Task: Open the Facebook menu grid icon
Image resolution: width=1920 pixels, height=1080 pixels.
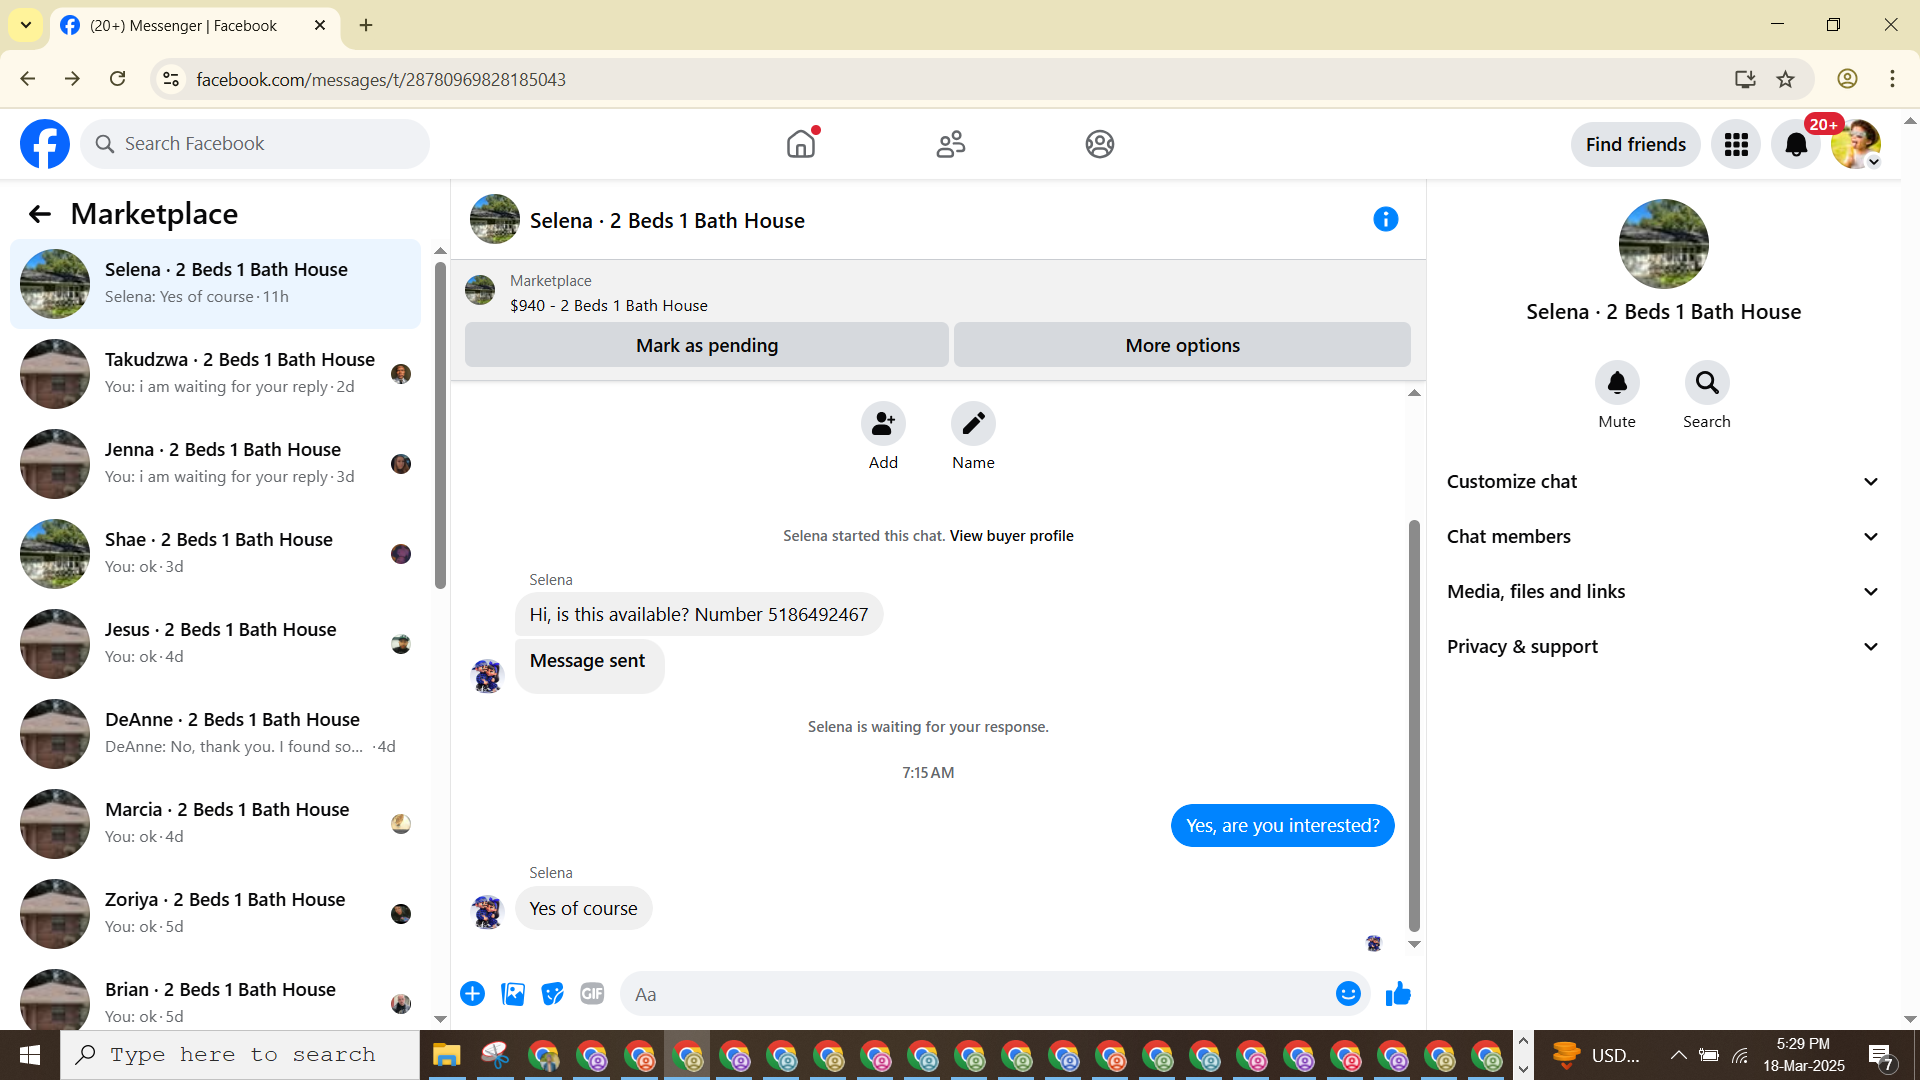Action: (1736, 145)
